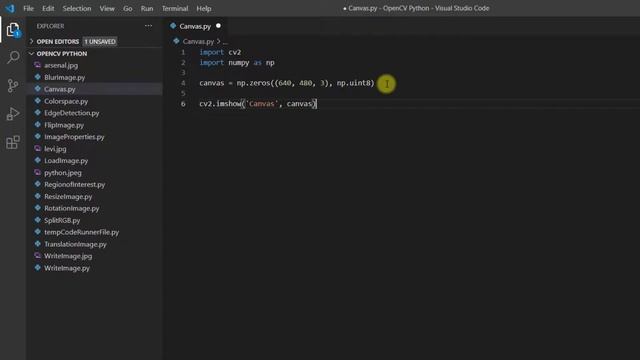Open the Extensions view
This screenshot has height=360, width=640.
[13, 142]
